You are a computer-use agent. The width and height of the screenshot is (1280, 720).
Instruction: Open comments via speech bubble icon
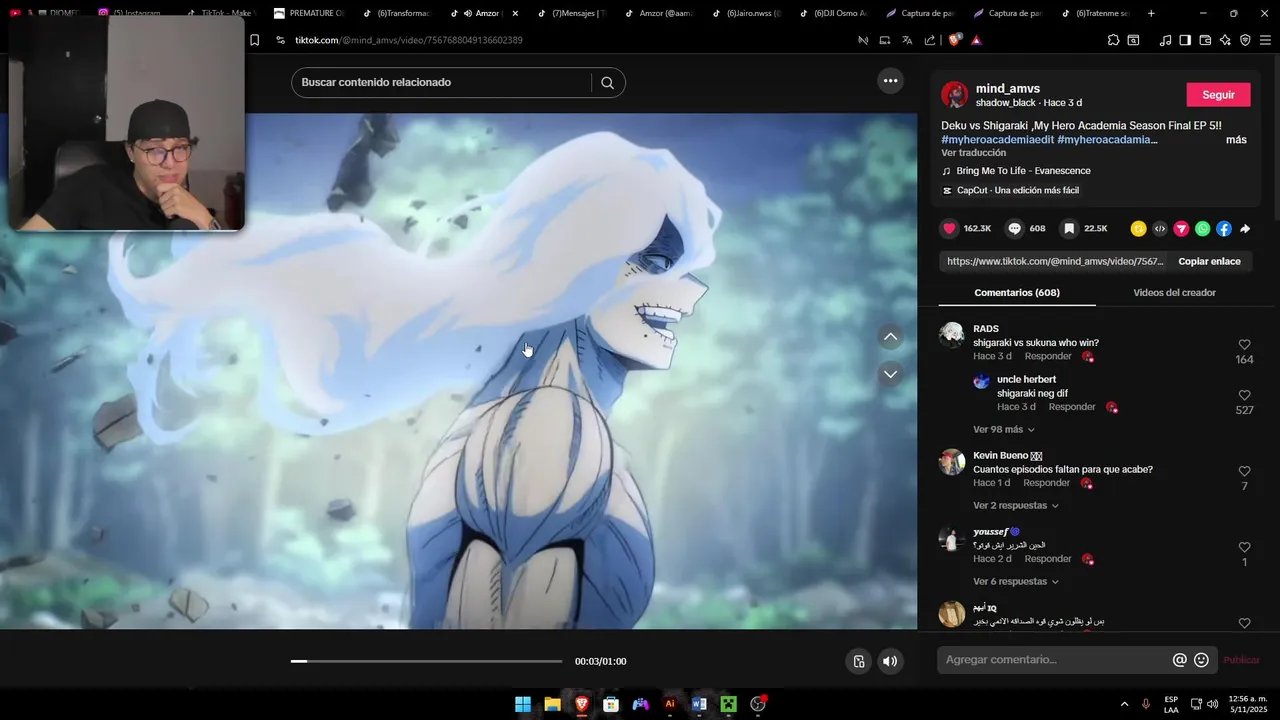click(1014, 229)
